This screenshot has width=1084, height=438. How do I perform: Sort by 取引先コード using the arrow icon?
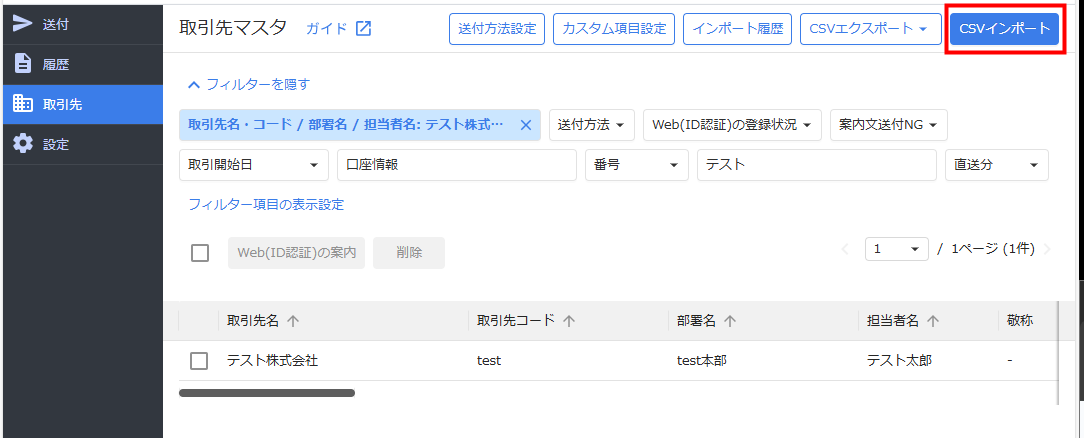coord(569,321)
